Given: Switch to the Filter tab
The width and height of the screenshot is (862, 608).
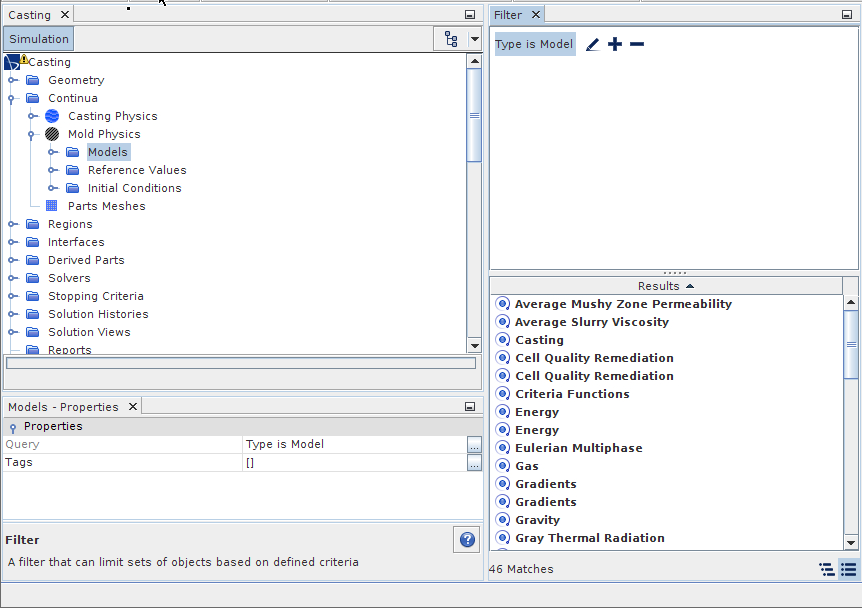Looking at the screenshot, I should (508, 15).
